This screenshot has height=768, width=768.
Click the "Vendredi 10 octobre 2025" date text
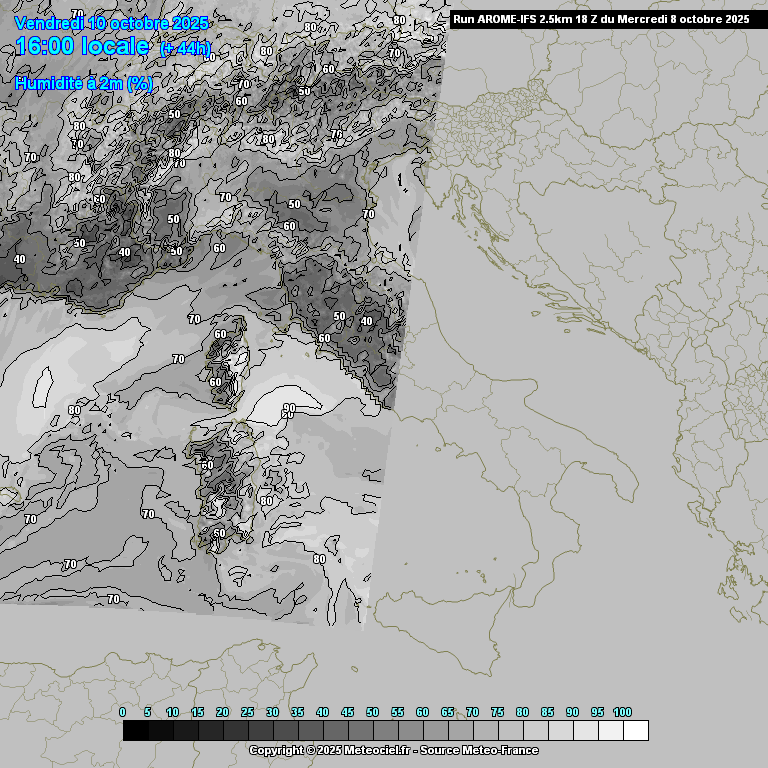click(111, 22)
